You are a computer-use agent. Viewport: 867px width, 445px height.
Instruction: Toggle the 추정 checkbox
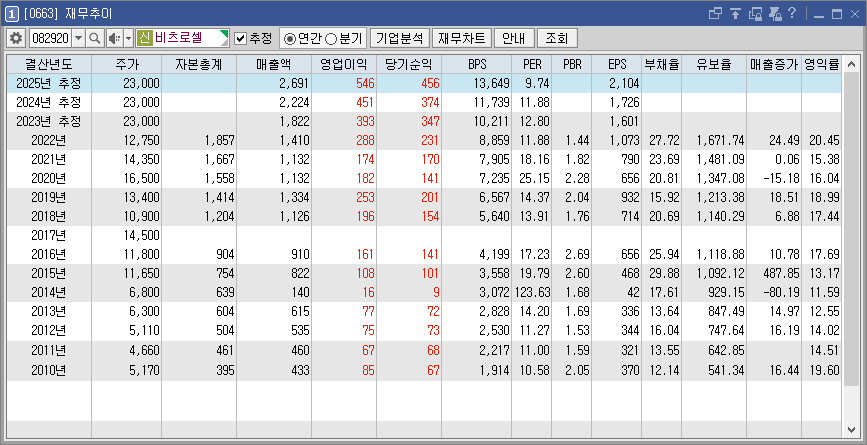click(x=240, y=38)
